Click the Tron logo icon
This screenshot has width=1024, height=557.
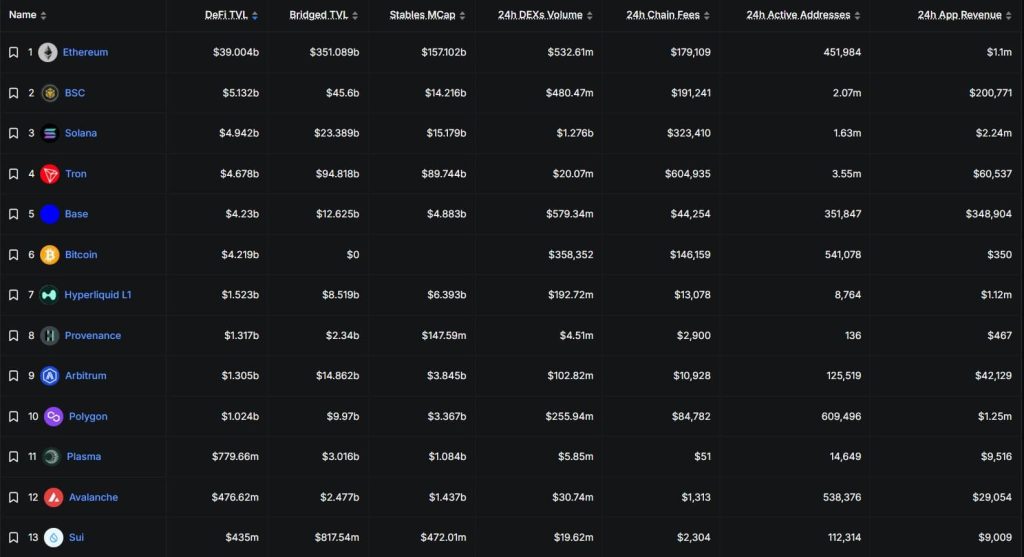[x=50, y=174]
